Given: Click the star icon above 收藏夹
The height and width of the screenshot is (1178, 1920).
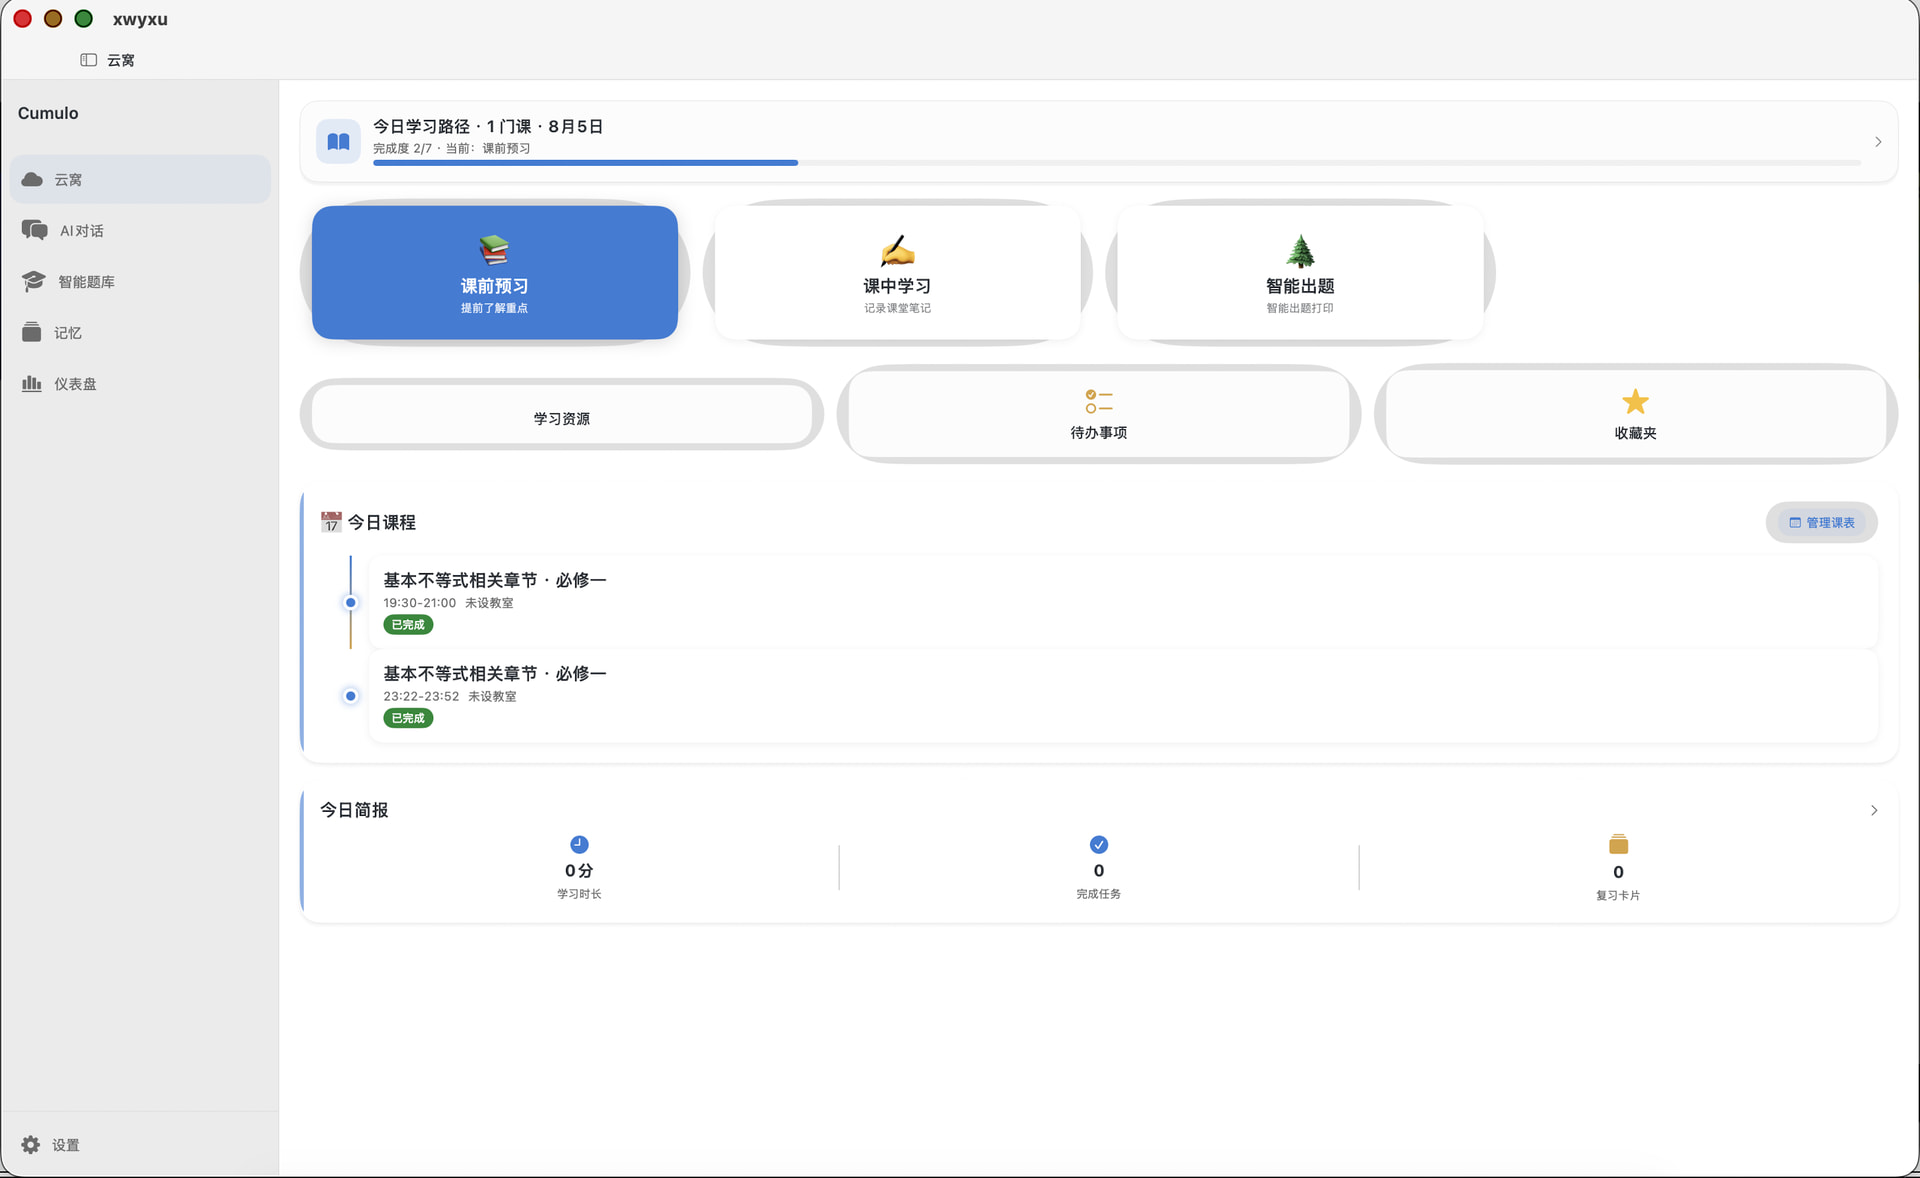Looking at the screenshot, I should coord(1635,402).
